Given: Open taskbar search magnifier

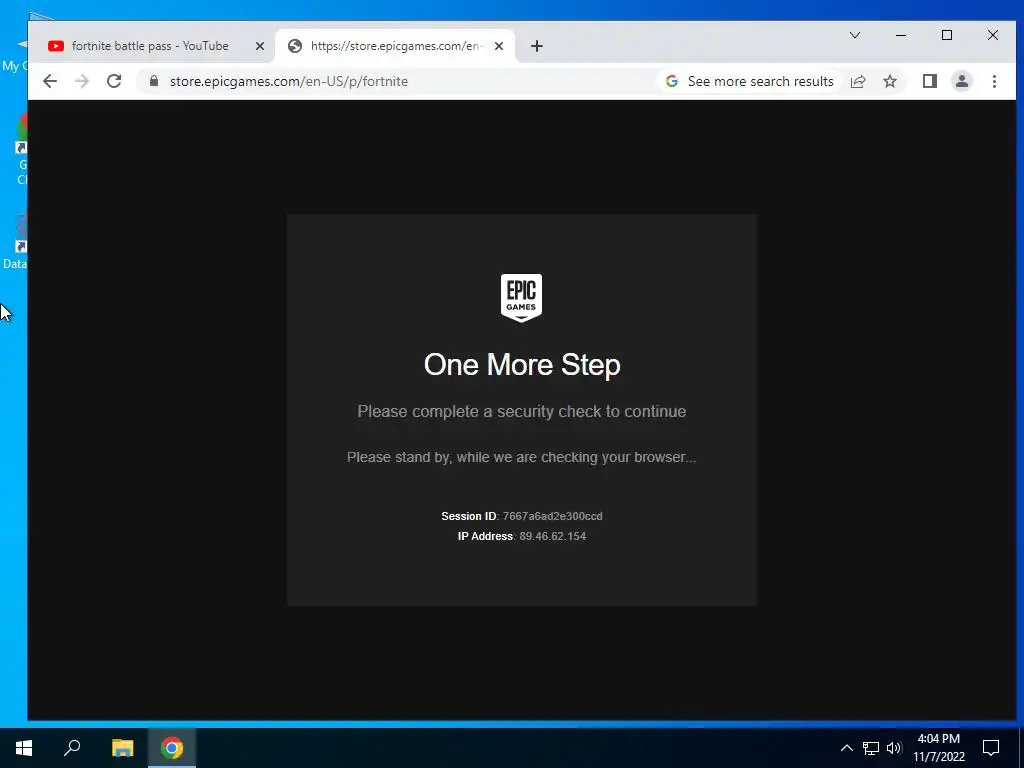Looking at the screenshot, I should coord(72,748).
